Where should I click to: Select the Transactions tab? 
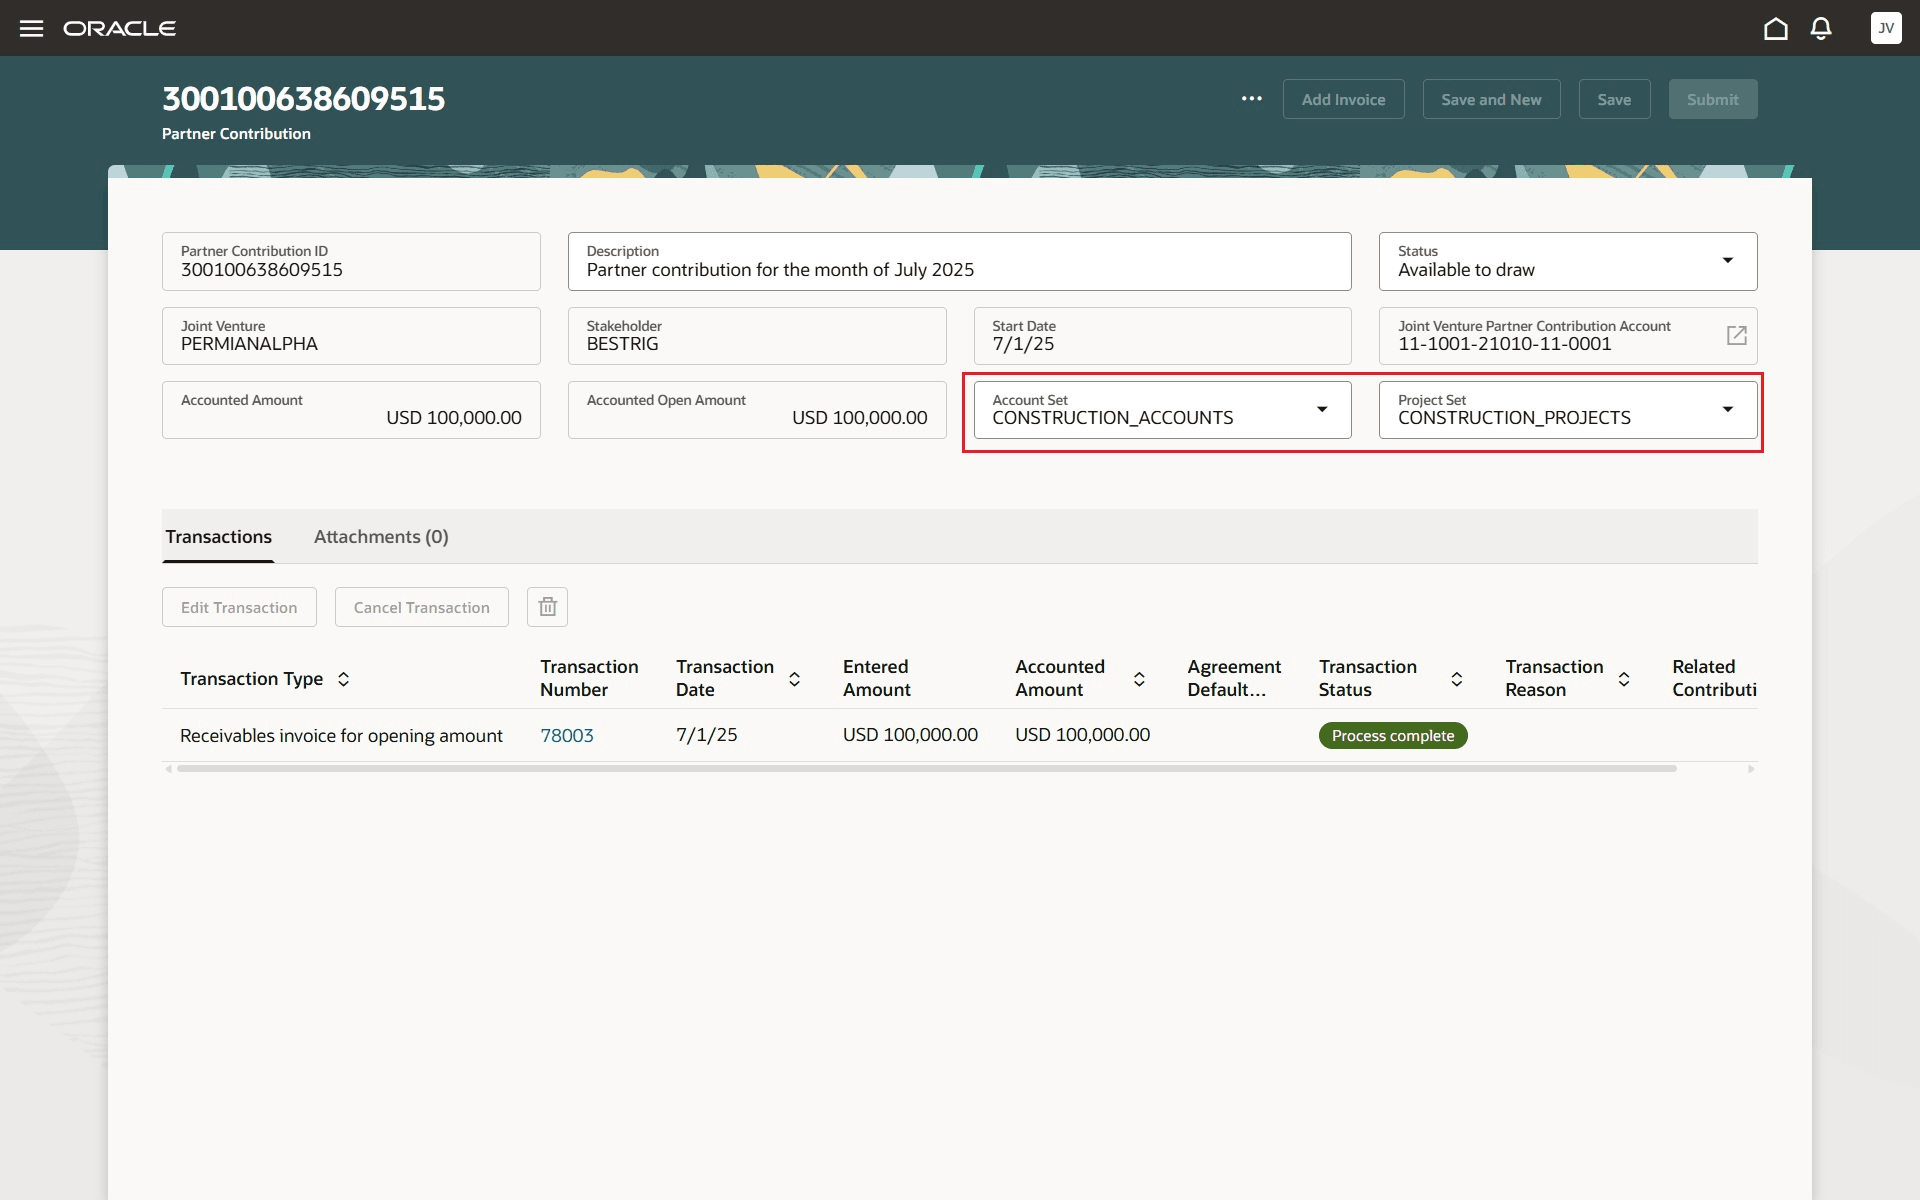(218, 536)
